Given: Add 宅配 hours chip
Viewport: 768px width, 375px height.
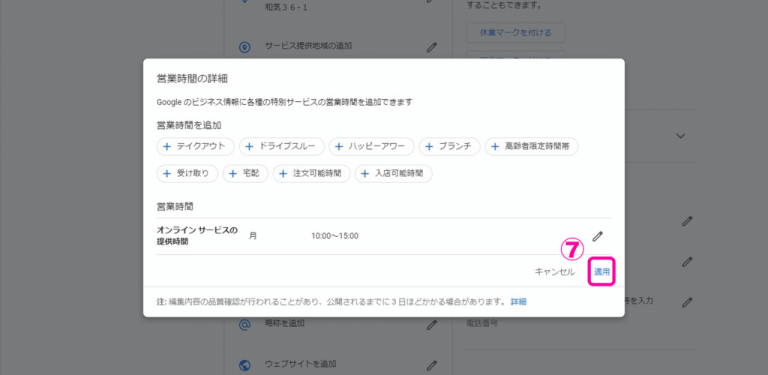Looking at the screenshot, I should point(245,173).
